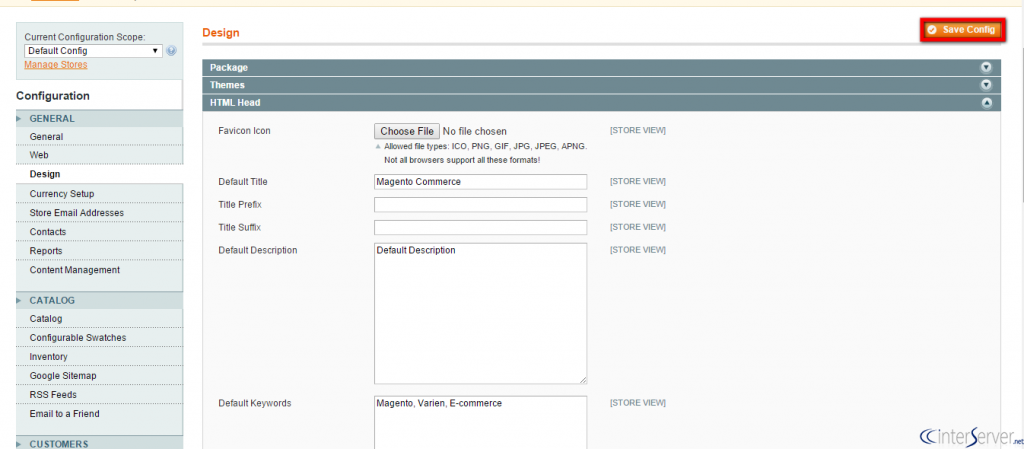Image resolution: width=1024 pixels, height=449 pixels.
Task: Expand the Themes section arrow icon
Action: (x=986, y=85)
